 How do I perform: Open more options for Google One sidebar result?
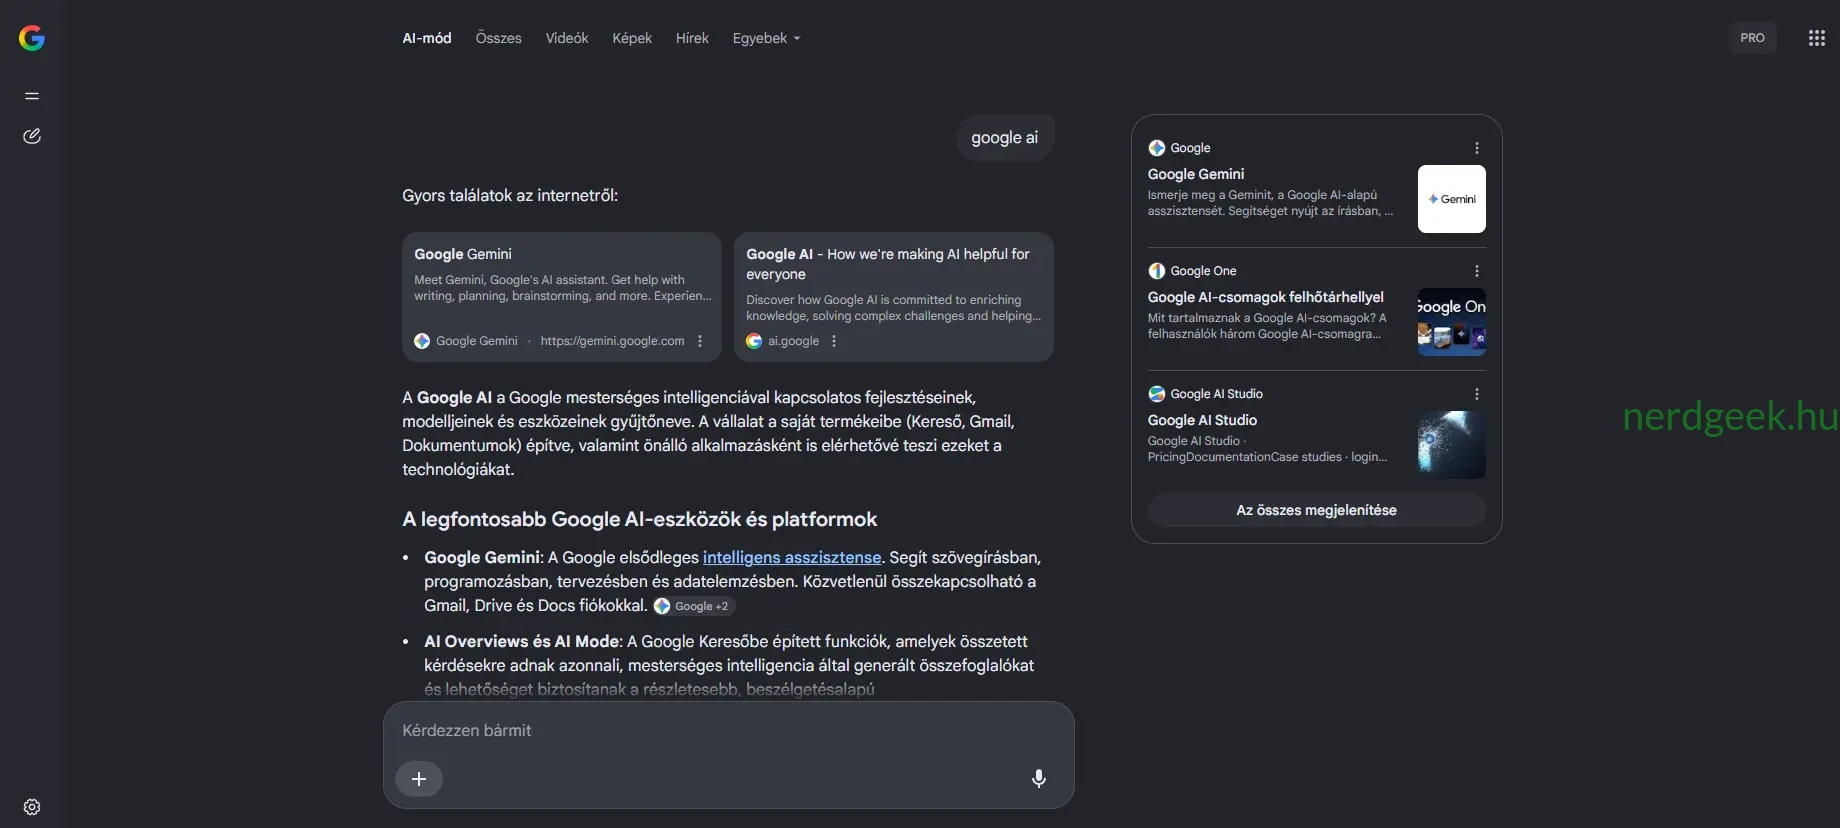tap(1477, 271)
